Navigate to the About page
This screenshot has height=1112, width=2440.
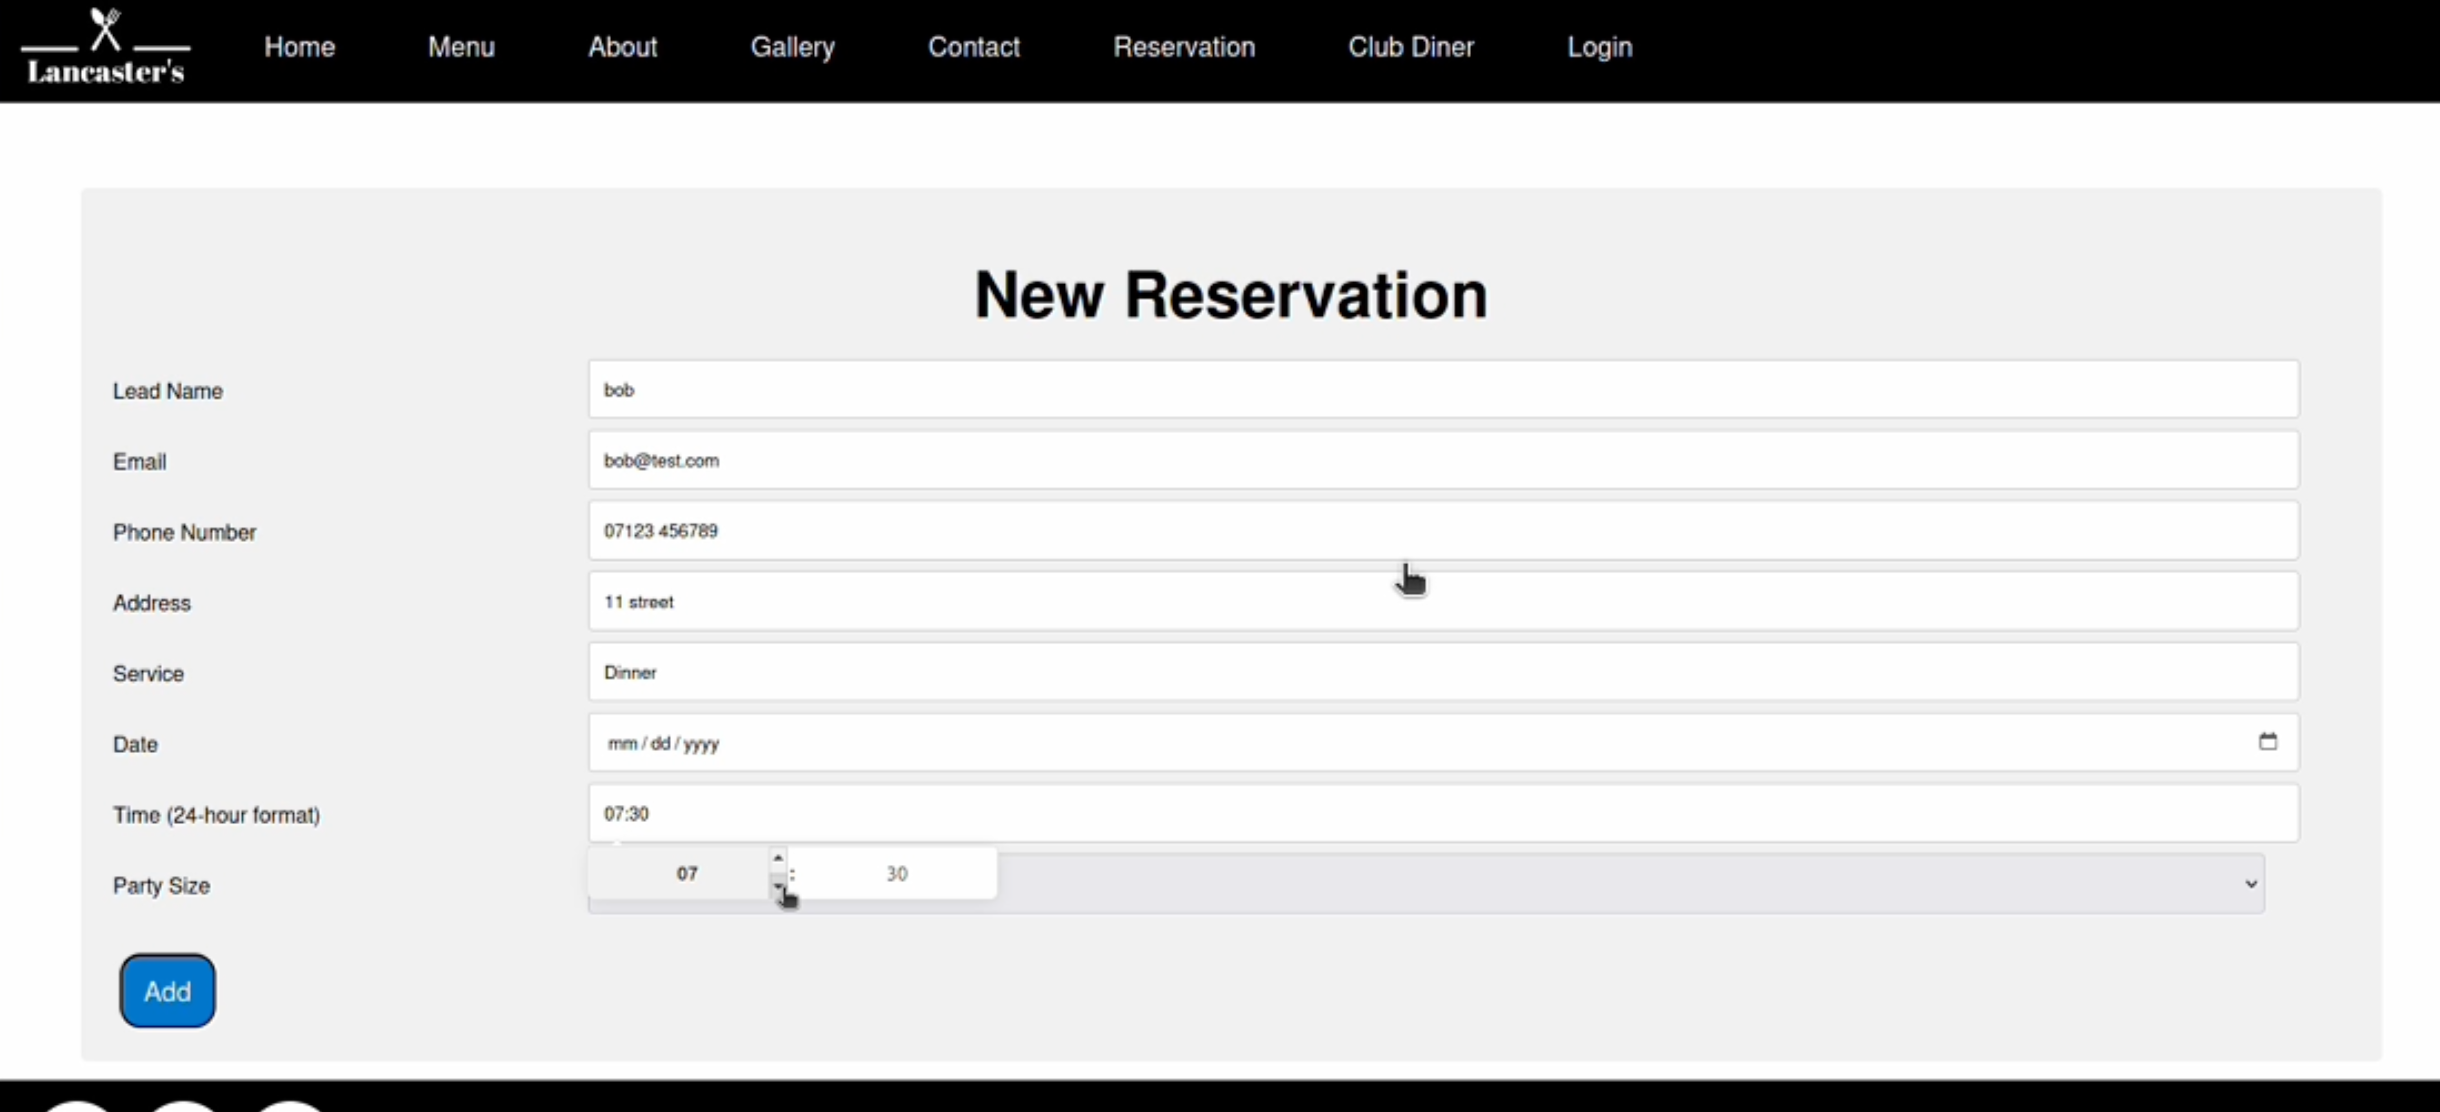[622, 47]
